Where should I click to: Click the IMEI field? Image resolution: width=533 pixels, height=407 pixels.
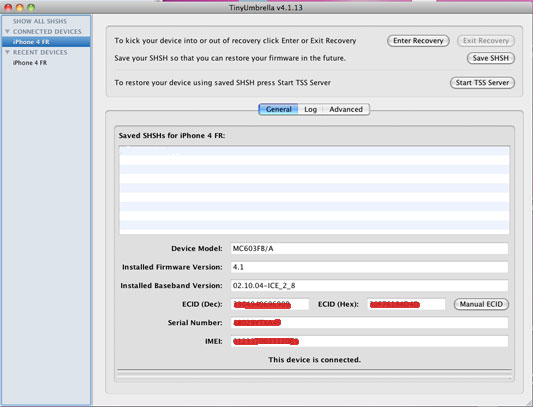tap(369, 341)
